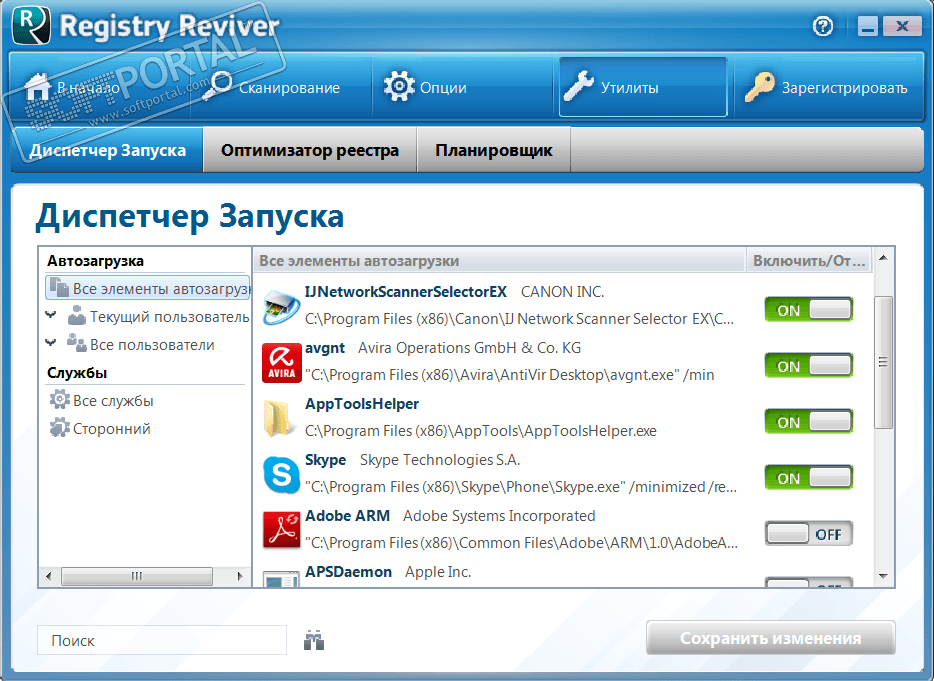This screenshot has height=681, width=934.
Task: Switch to Планировщик tab
Action: [x=494, y=150]
